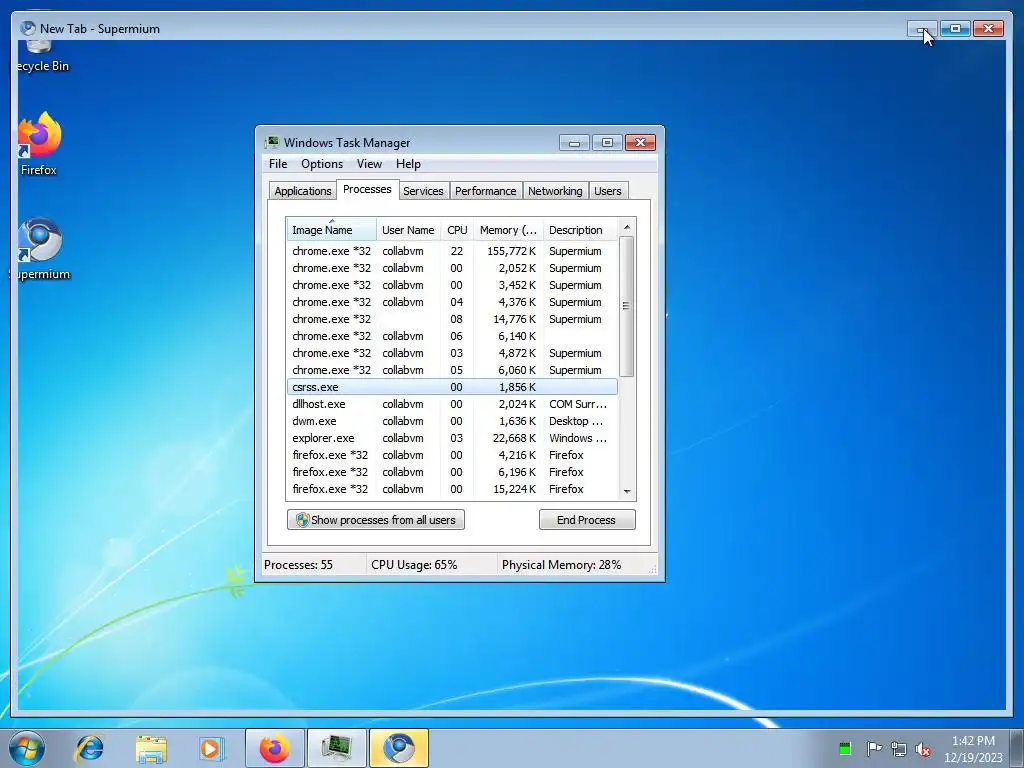Image resolution: width=1024 pixels, height=768 pixels.
Task: Open the Windows Start orb
Action: point(27,748)
